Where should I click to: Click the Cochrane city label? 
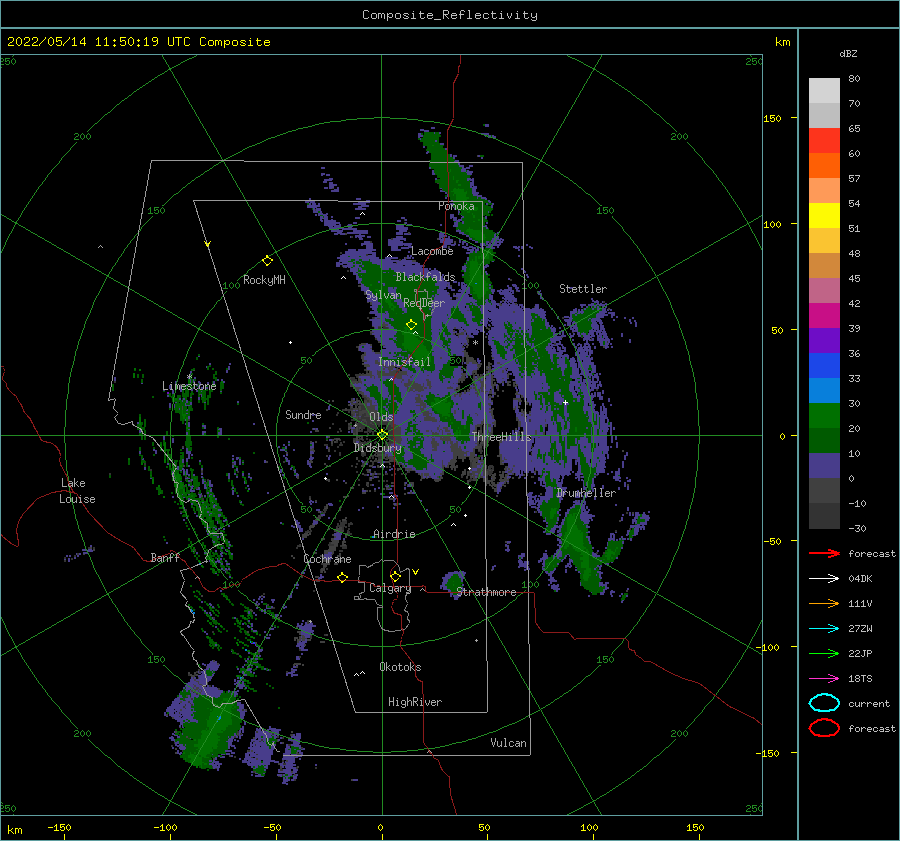(x=327, y=559)
